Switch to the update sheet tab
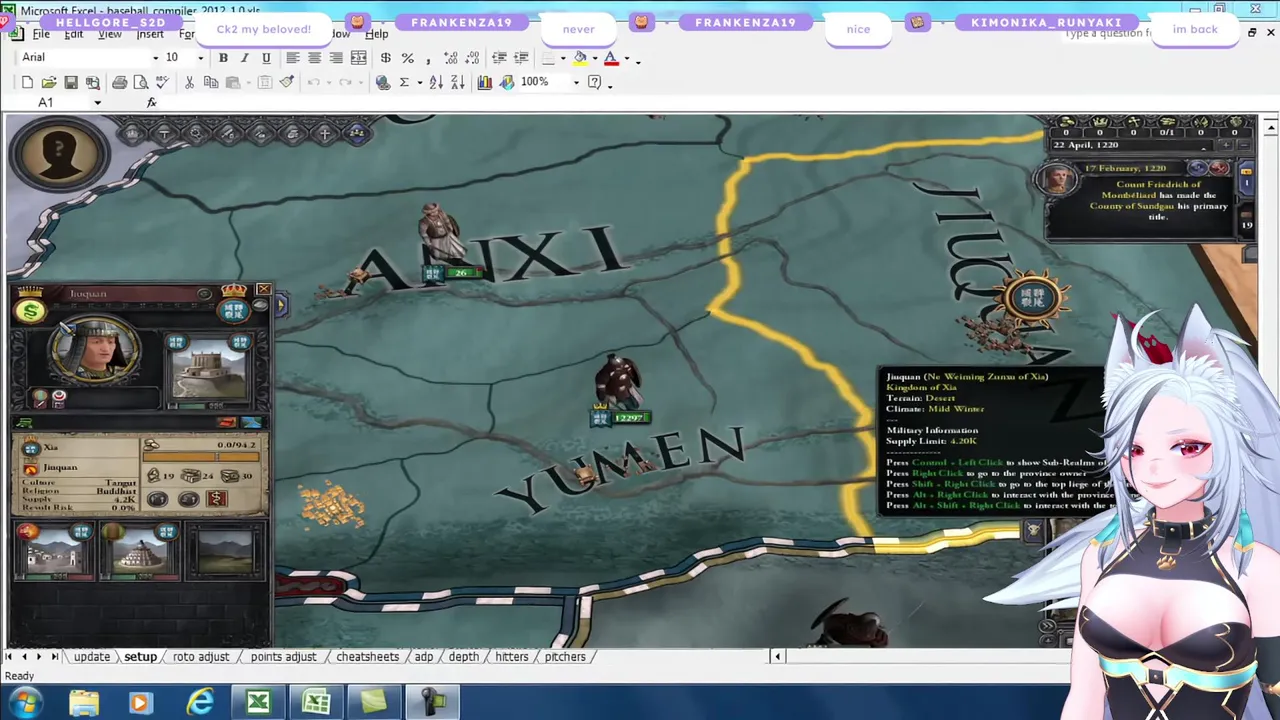This screenshot has height=720, width=1280. (91, 657)
